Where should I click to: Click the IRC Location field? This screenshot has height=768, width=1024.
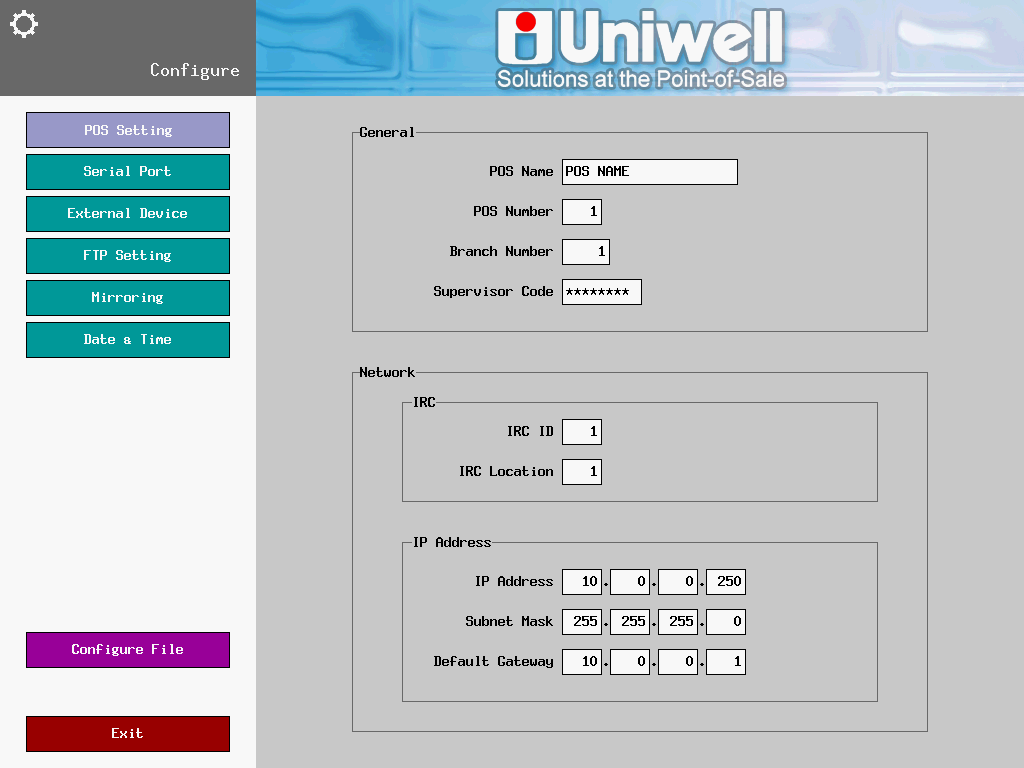click(x=582, y=472)
